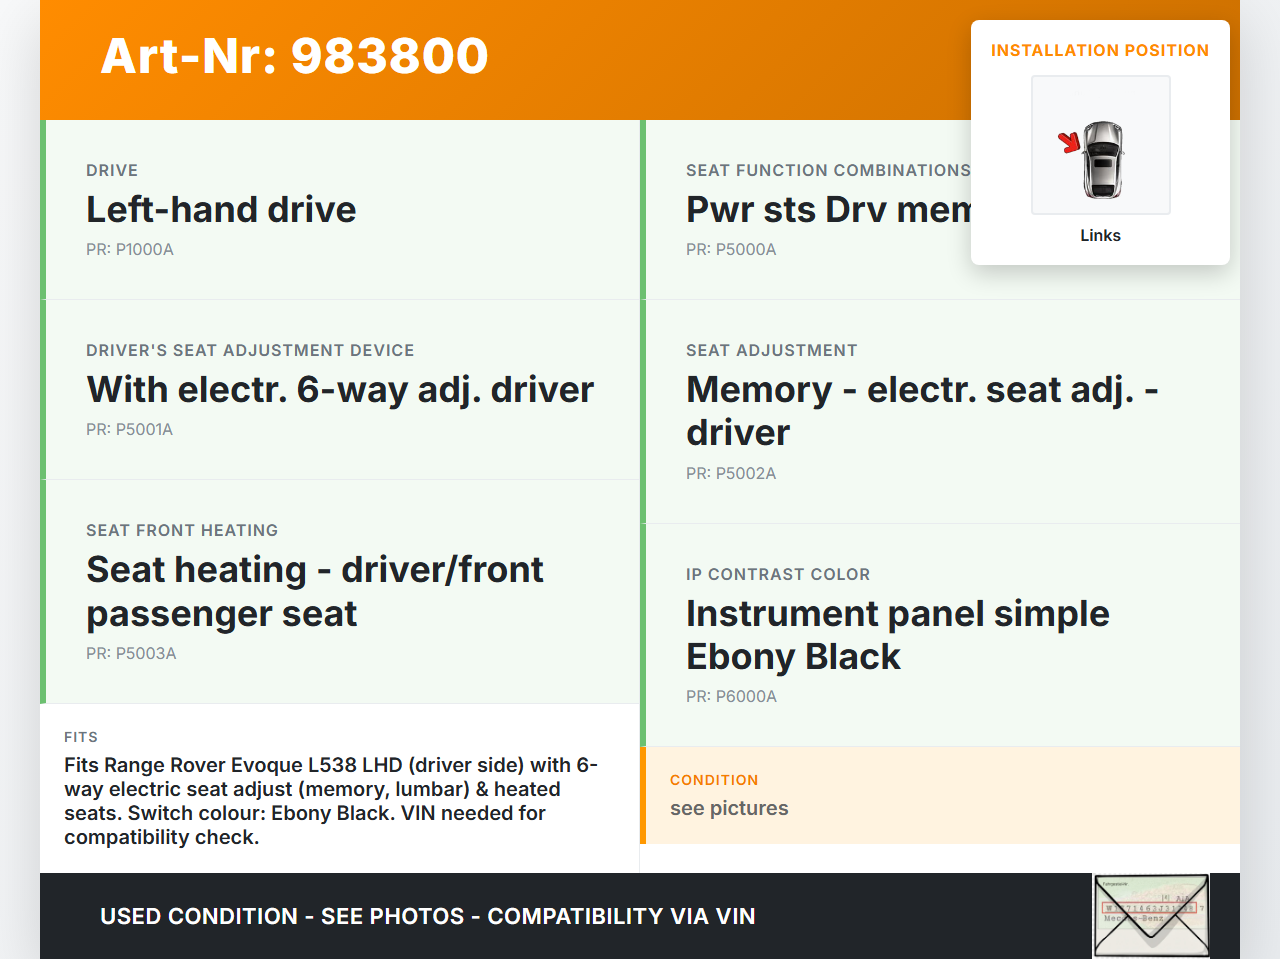Click the VIN envelope icon in footer
Image resolution: width=1280 pixels, height=959 pixels.
click(1151, 915)
